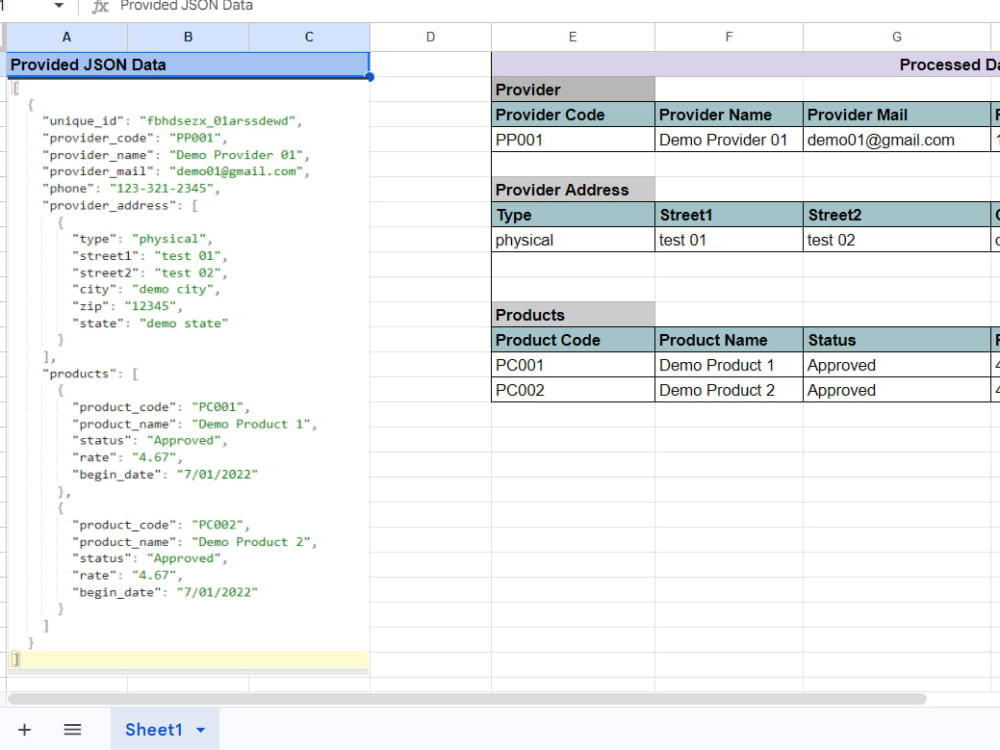The width and height of the screenshot is (1000, 750).
Task: Click the zip 12345 JSON line
Action: 128,306
